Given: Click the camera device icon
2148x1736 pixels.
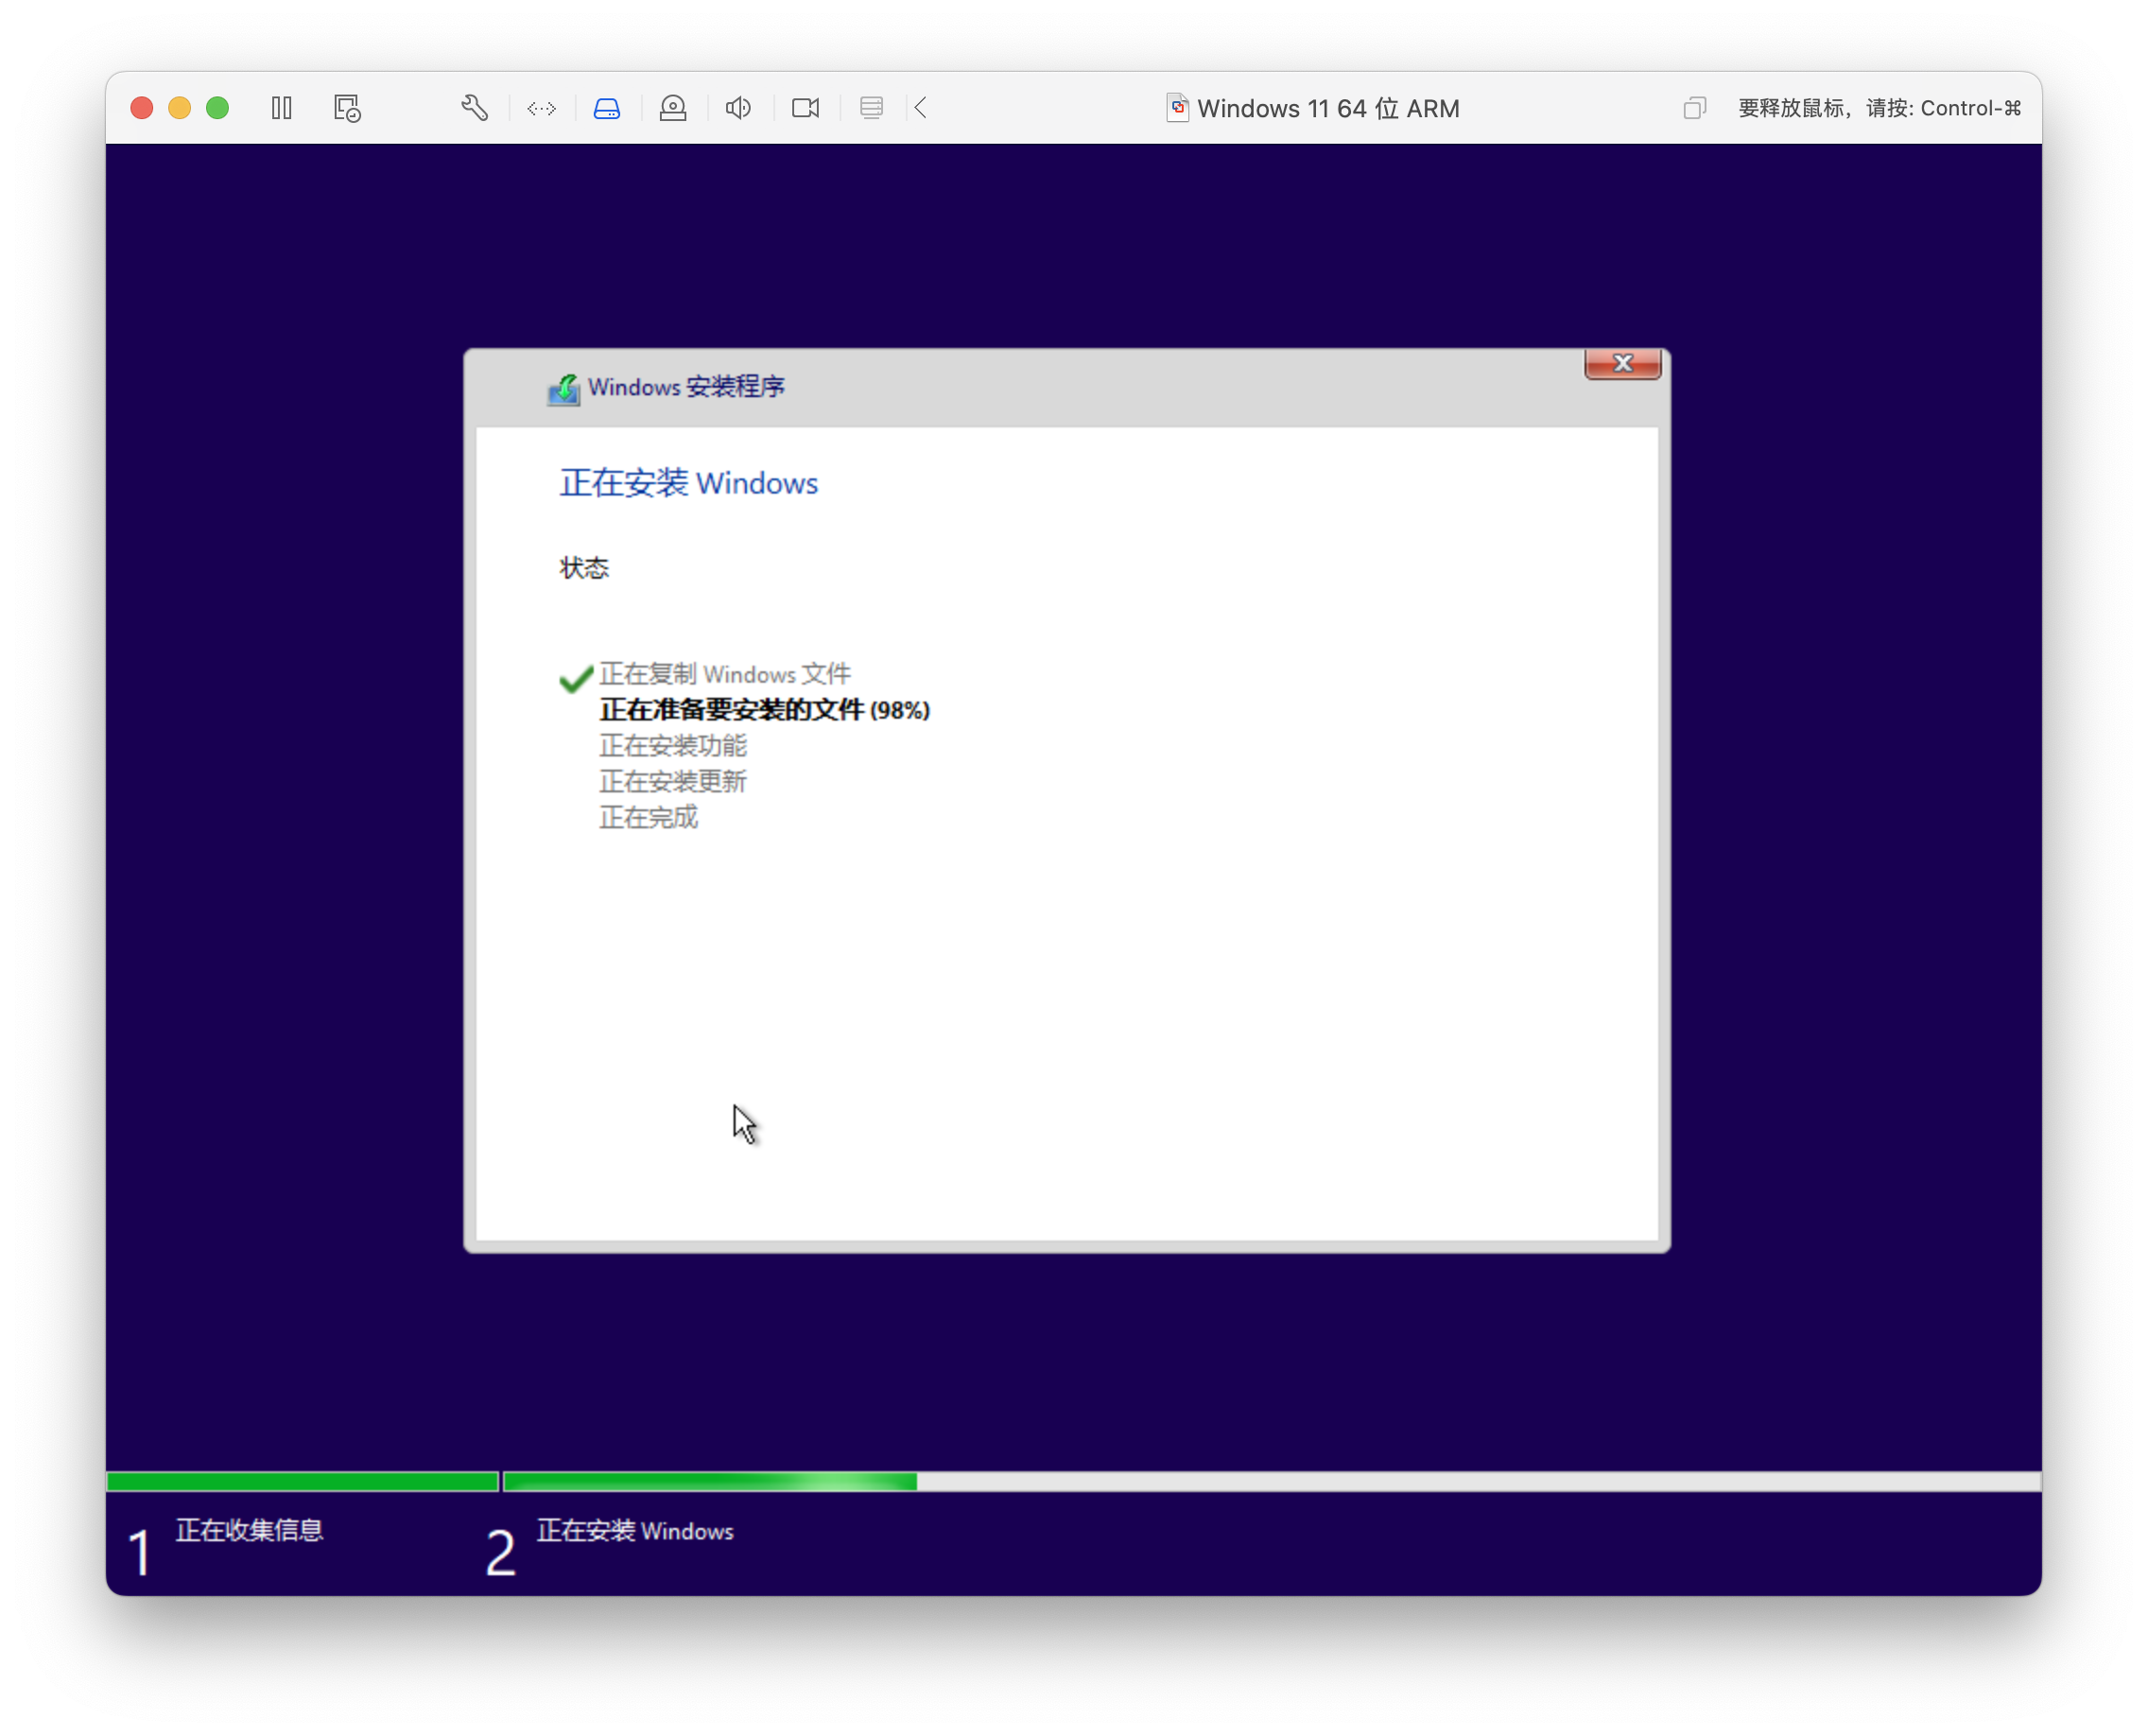Looking at the screenshot, I should point(805,108).
